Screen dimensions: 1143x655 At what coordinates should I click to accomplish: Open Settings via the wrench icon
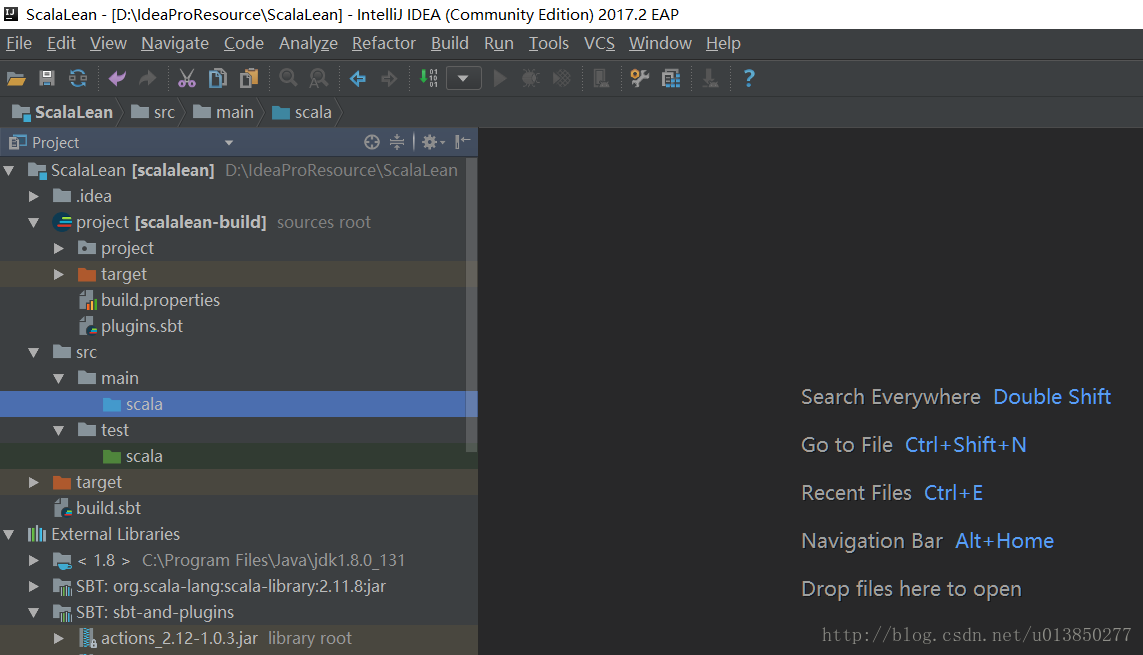(640, 78)
